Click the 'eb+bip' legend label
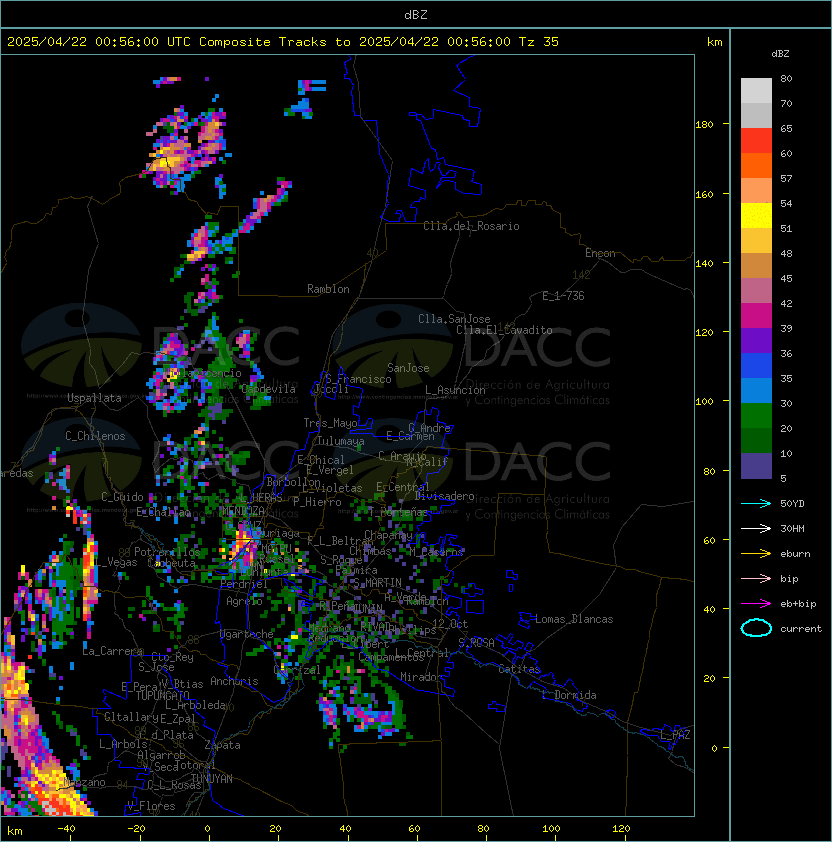This screenshot has width=832, height=842. 798,604
